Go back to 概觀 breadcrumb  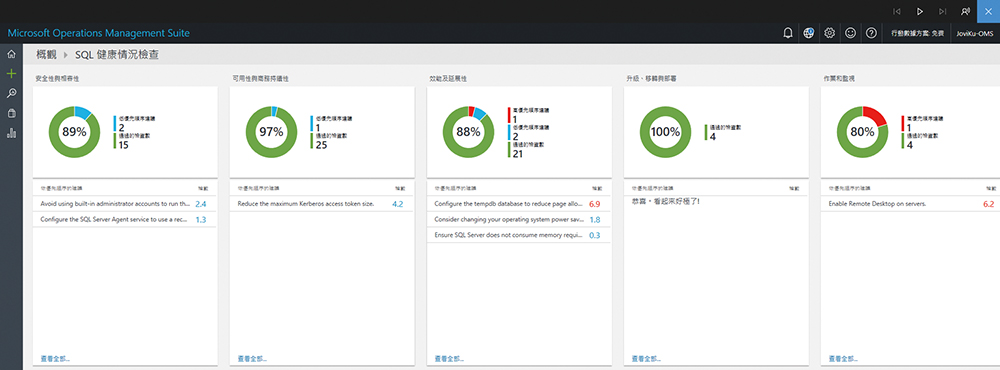(47, 55)
